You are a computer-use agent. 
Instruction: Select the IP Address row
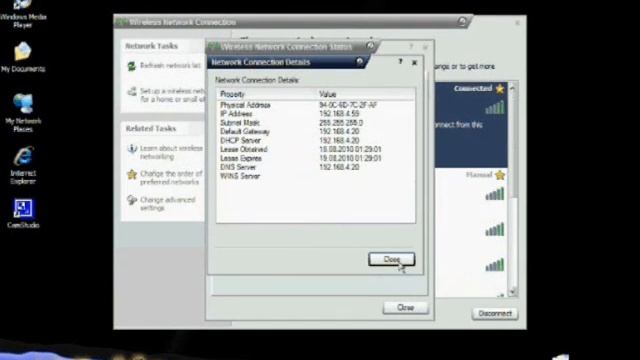point(316,114)
